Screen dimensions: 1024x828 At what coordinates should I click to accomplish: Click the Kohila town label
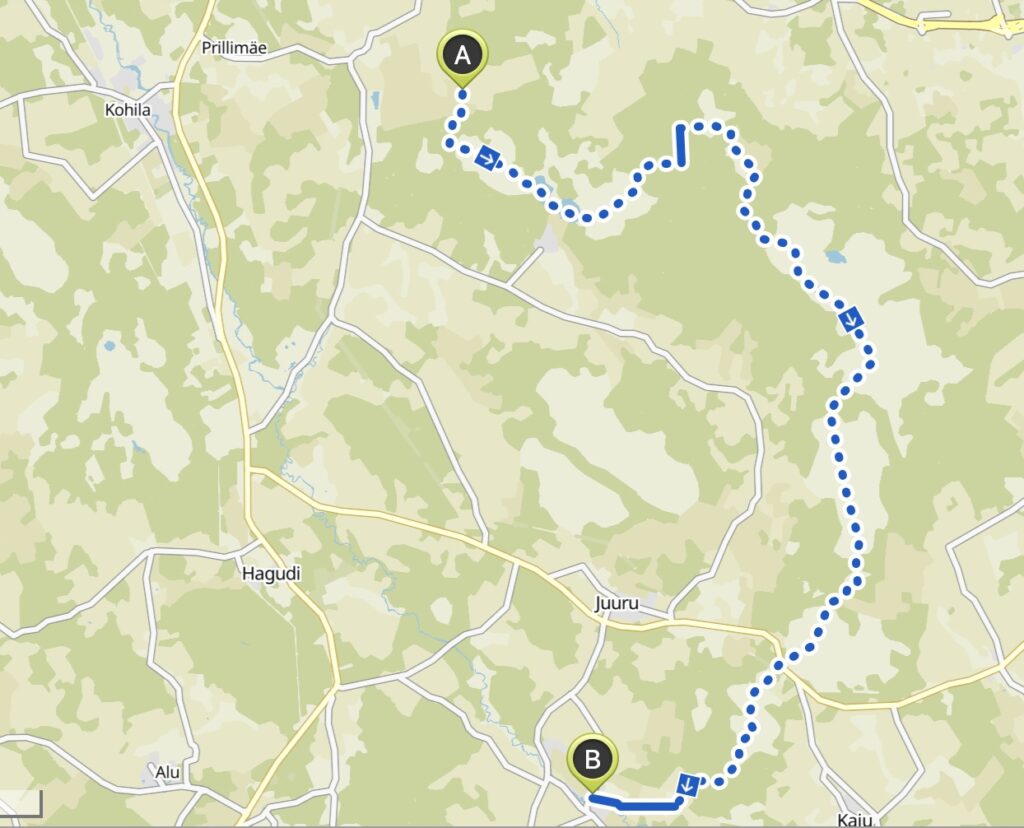click(x=127, y=110)
